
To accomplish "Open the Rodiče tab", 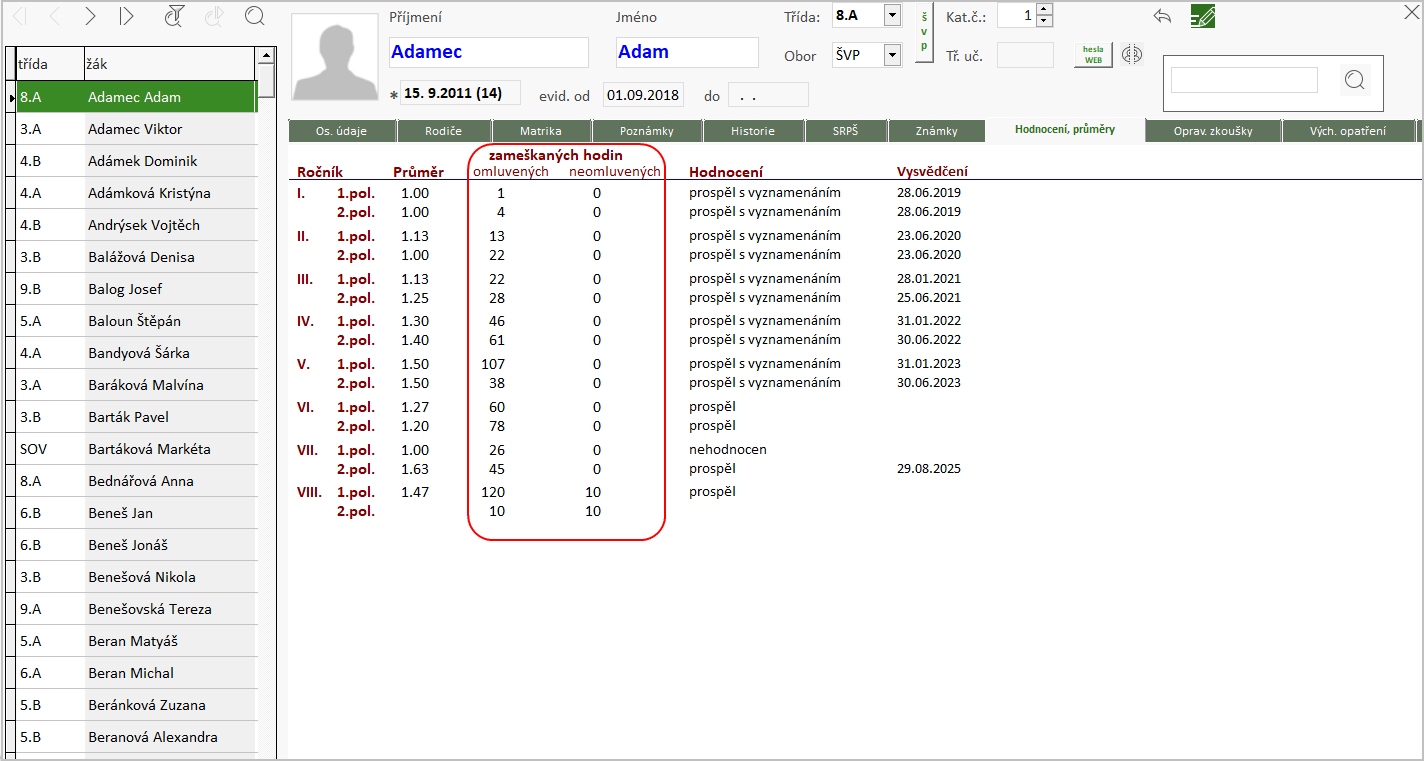I will (443, 131).
